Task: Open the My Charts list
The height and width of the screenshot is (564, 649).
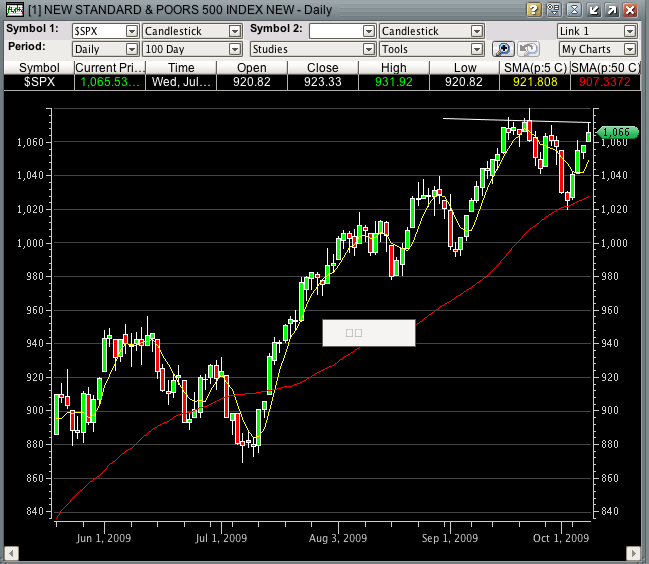Action: 597,49
